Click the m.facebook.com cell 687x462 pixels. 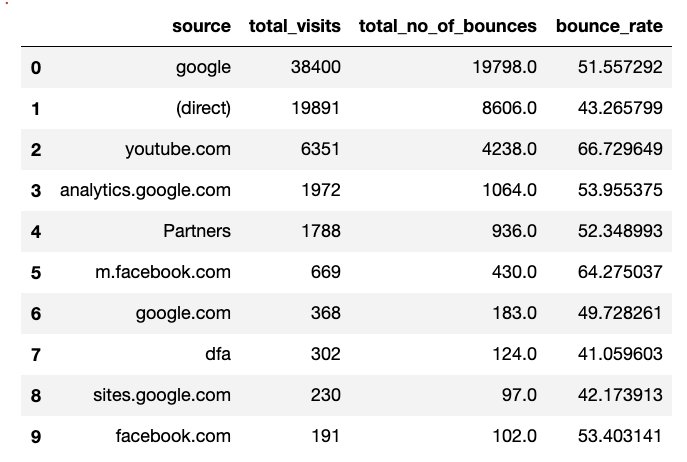pos(163,272)
